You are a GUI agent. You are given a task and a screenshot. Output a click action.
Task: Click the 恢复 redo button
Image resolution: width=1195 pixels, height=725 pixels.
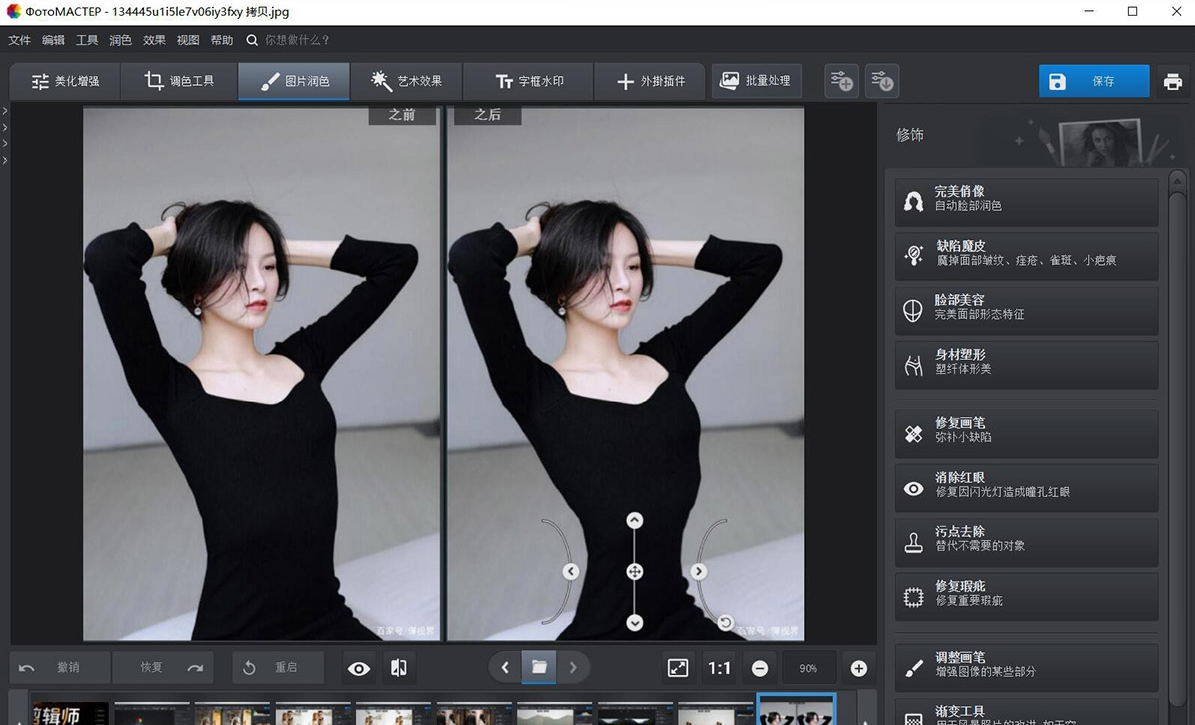point(162,668)
